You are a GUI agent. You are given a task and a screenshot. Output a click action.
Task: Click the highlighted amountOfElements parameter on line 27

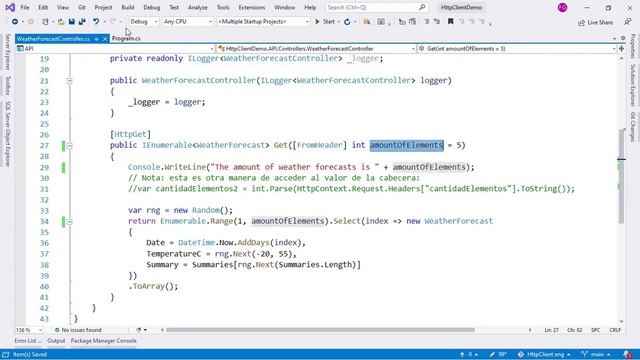(407, 145)
